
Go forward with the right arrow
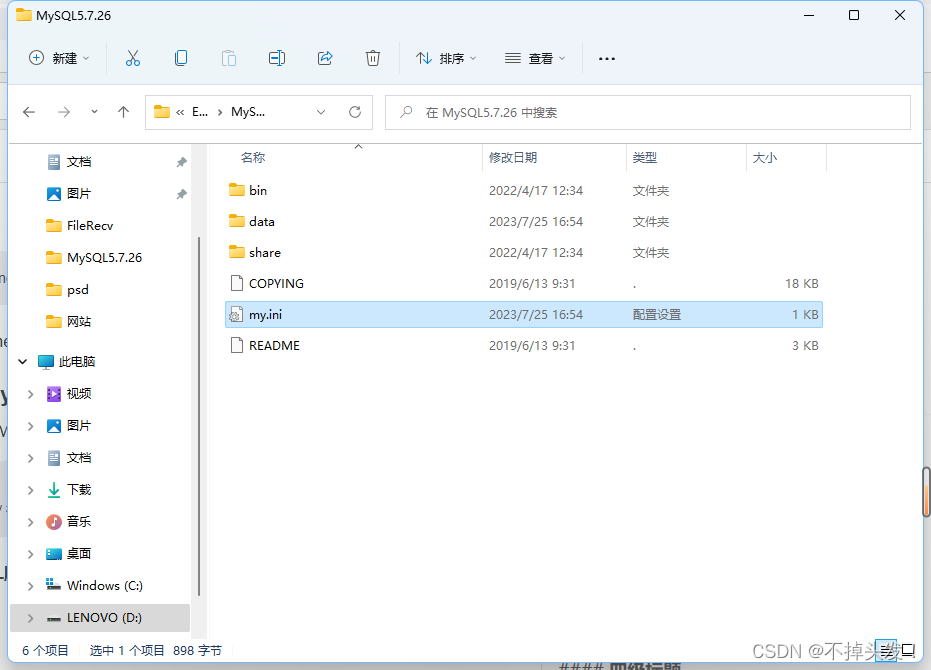click(x=64, y=112)
